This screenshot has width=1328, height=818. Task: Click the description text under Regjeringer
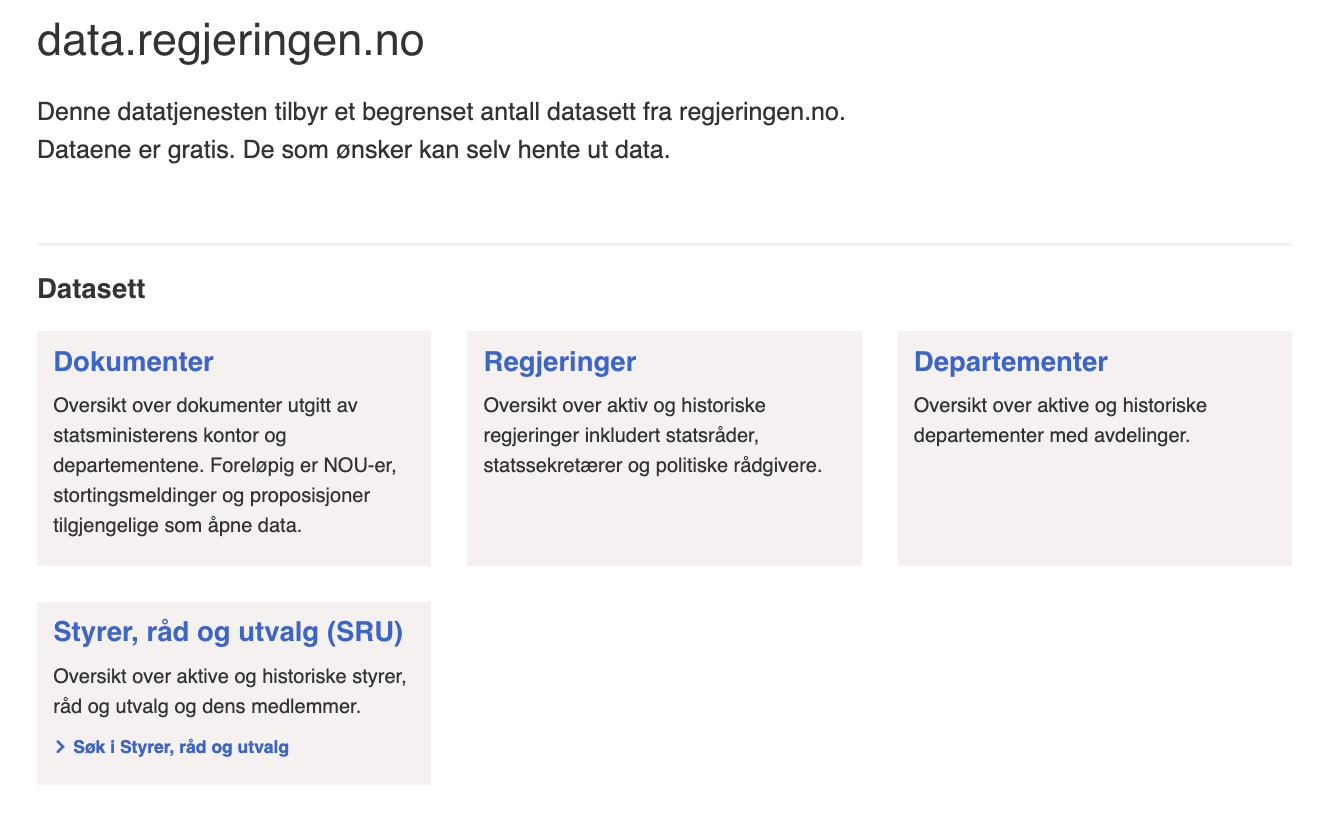(652, 435)
